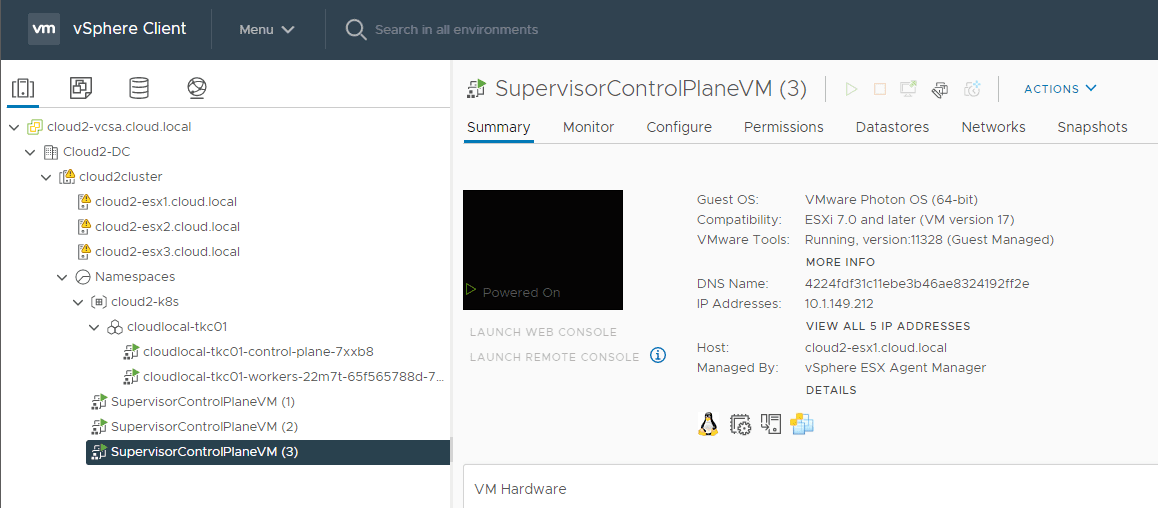Open host link cloud2-esx1.cloud.local in summary
The height and width of the screenshot is (508, 1158).
(876, 348)
